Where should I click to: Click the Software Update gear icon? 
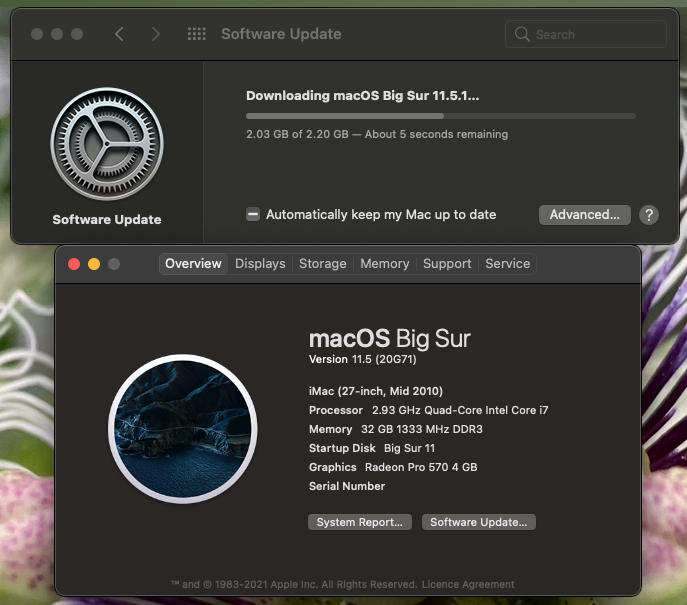tap(107, 144)
